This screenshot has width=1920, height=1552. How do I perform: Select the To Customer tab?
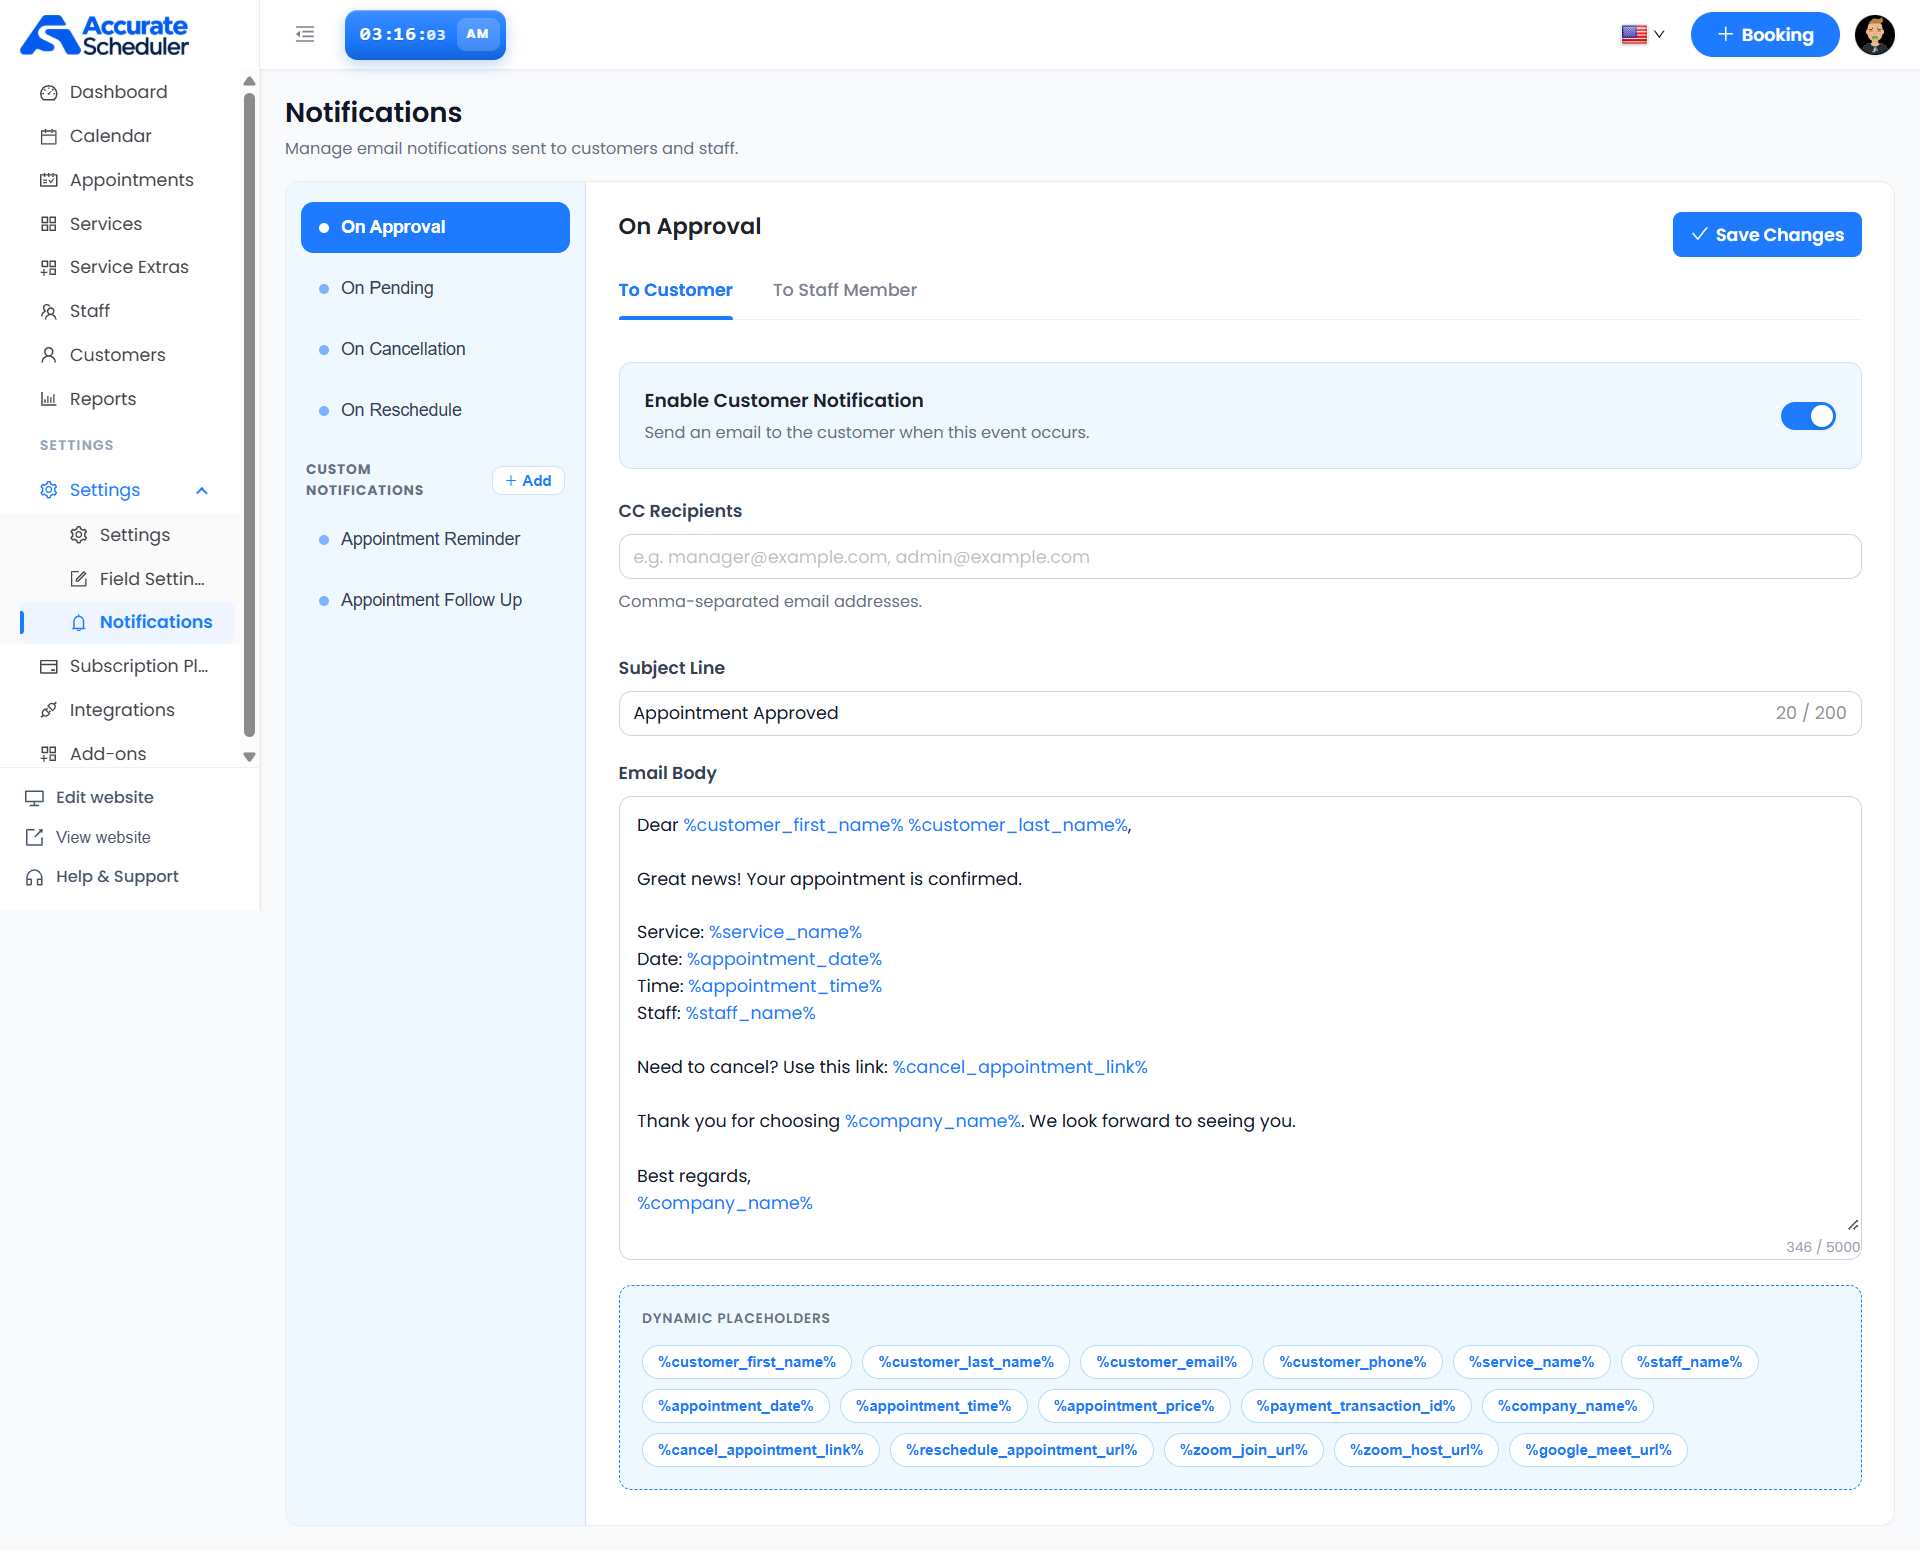tap(675, 291)
